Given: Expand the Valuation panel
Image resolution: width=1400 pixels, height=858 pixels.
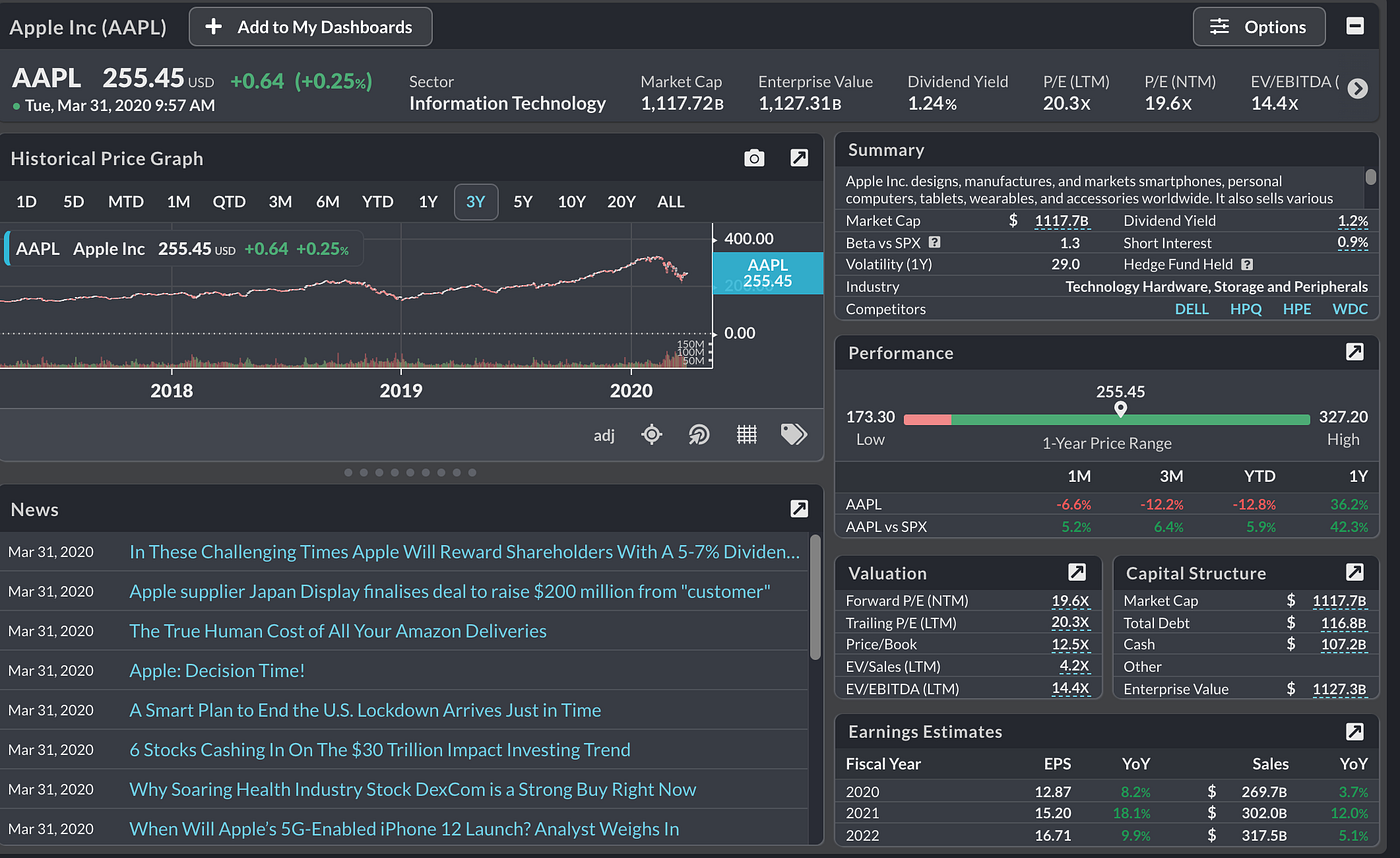Looking at the screenshot, I should 1077,572.
